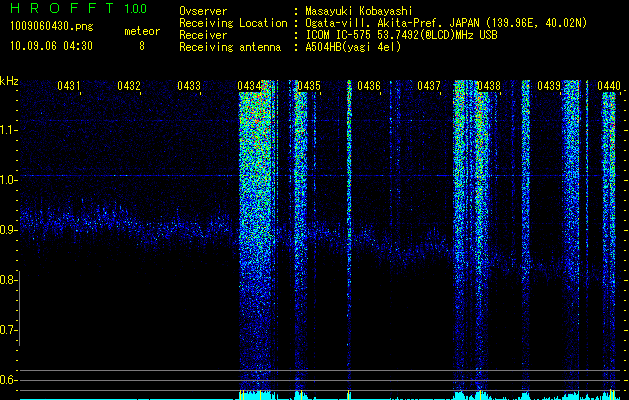629x400 pixels.
Task: Click the observer name Masayuki Kobayashi
Action: point(359,11)
